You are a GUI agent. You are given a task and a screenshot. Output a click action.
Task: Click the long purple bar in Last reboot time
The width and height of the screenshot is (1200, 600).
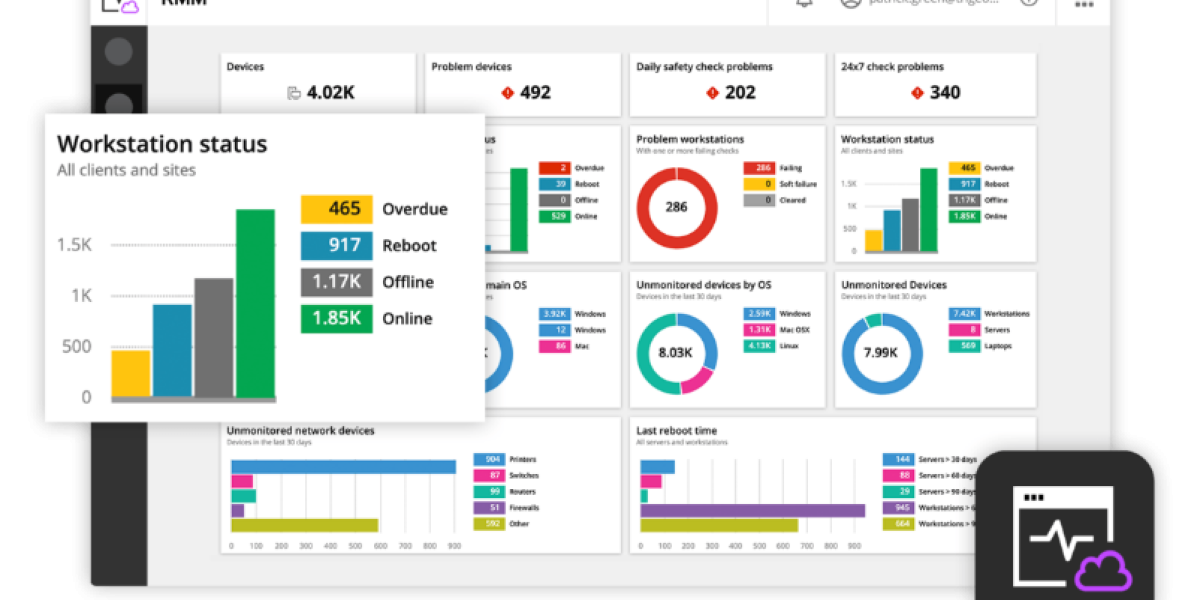(753, 511)
